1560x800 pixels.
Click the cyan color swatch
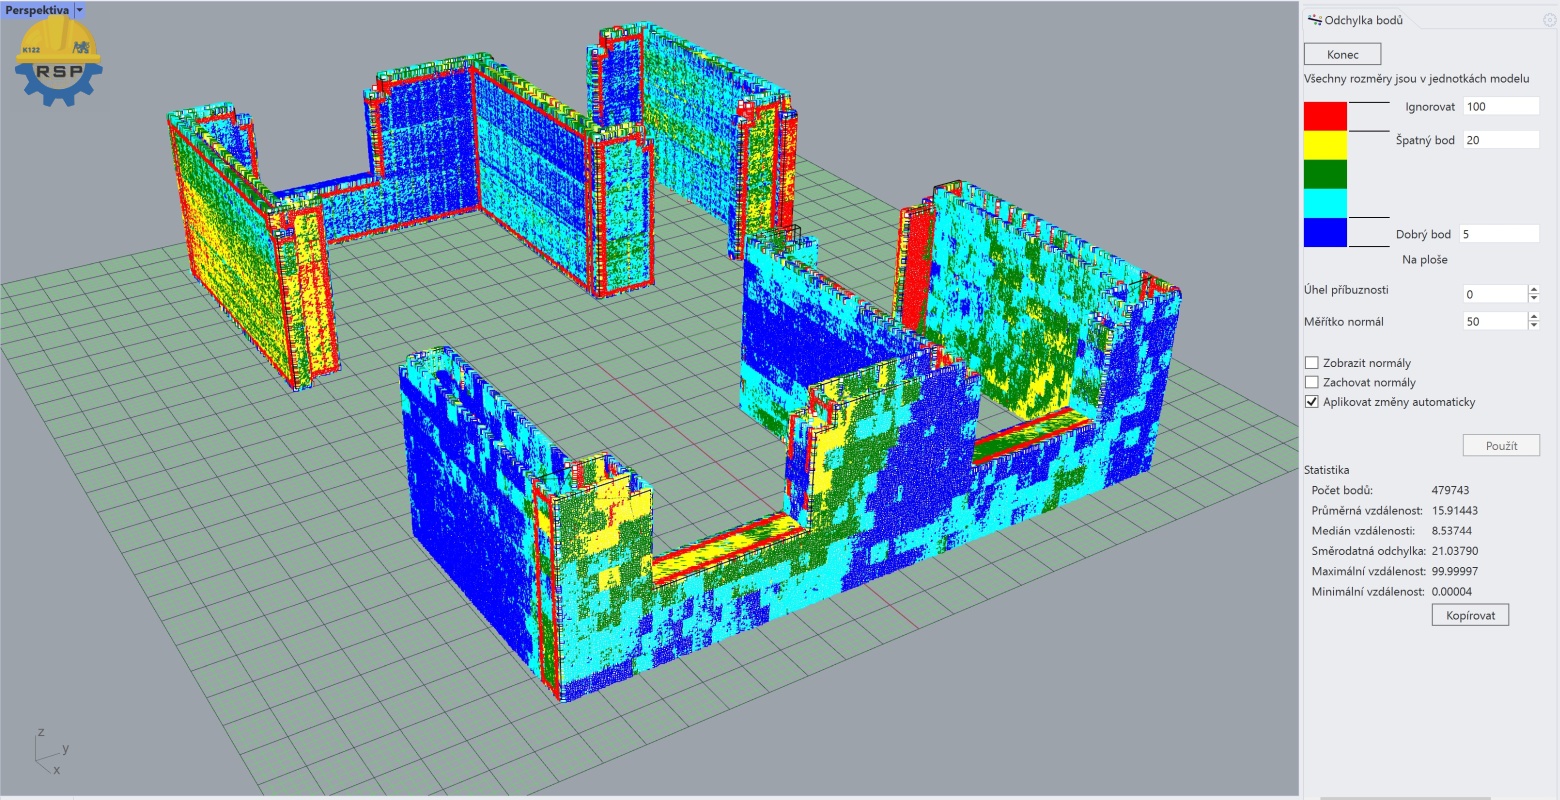tap(1325, 203)
